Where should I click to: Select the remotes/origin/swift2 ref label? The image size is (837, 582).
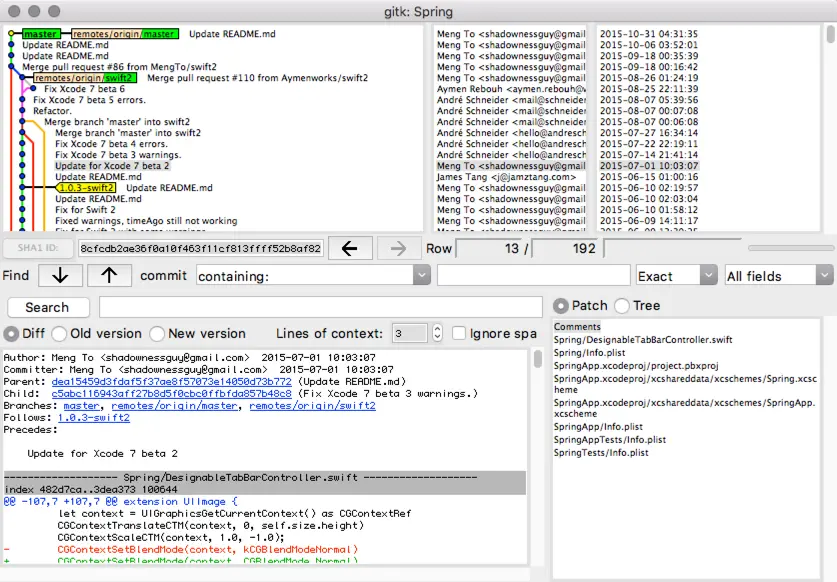click(x=85, y=78)
